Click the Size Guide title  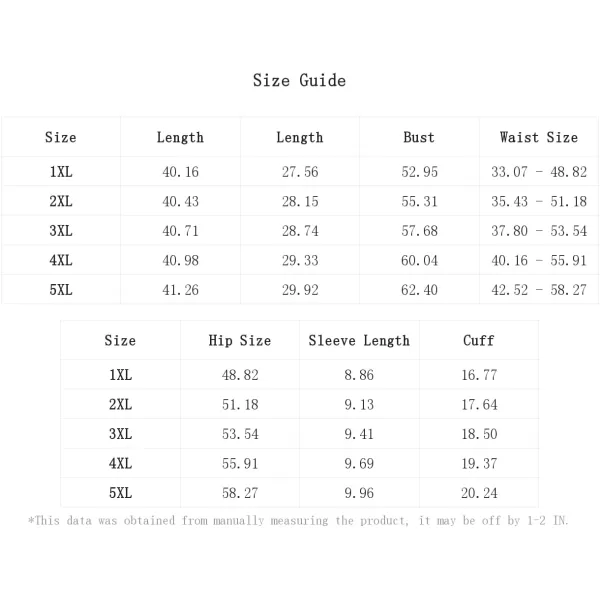click(x=299, y=81)
